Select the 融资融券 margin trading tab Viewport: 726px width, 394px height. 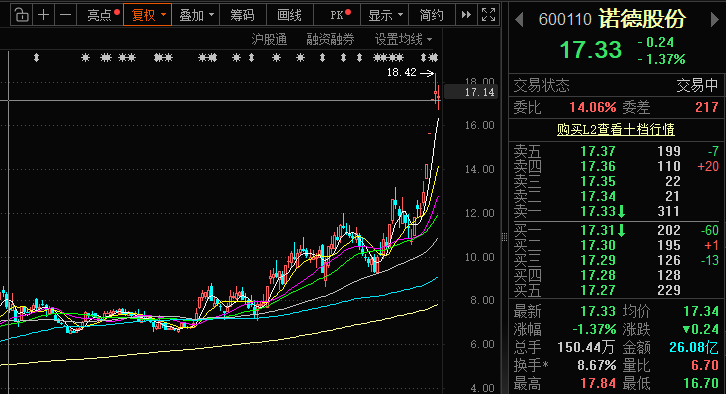point(330,39)
